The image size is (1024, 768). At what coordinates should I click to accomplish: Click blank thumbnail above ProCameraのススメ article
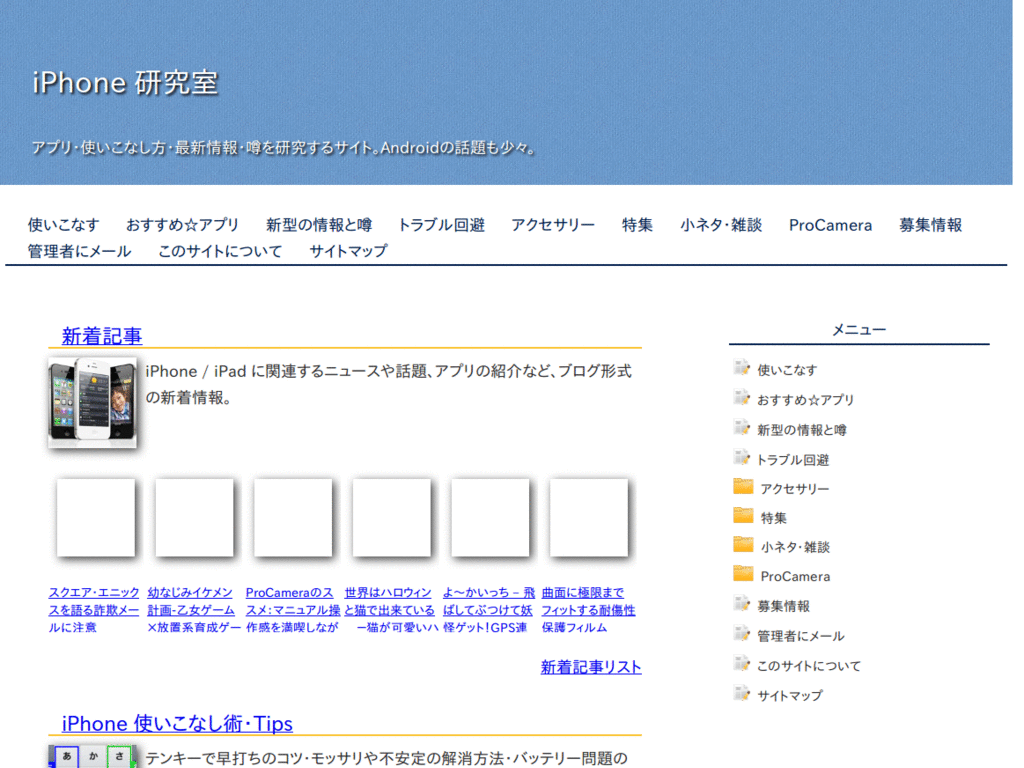[293, 518]
